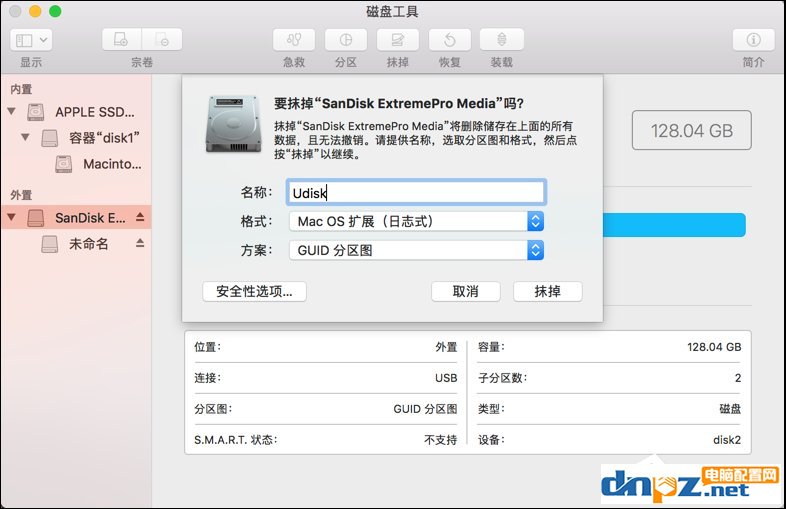Click the S.M.A.R.T. 状态 不支持 value
The height and width of the screenshot is (509, 786).
coord(441,440)
